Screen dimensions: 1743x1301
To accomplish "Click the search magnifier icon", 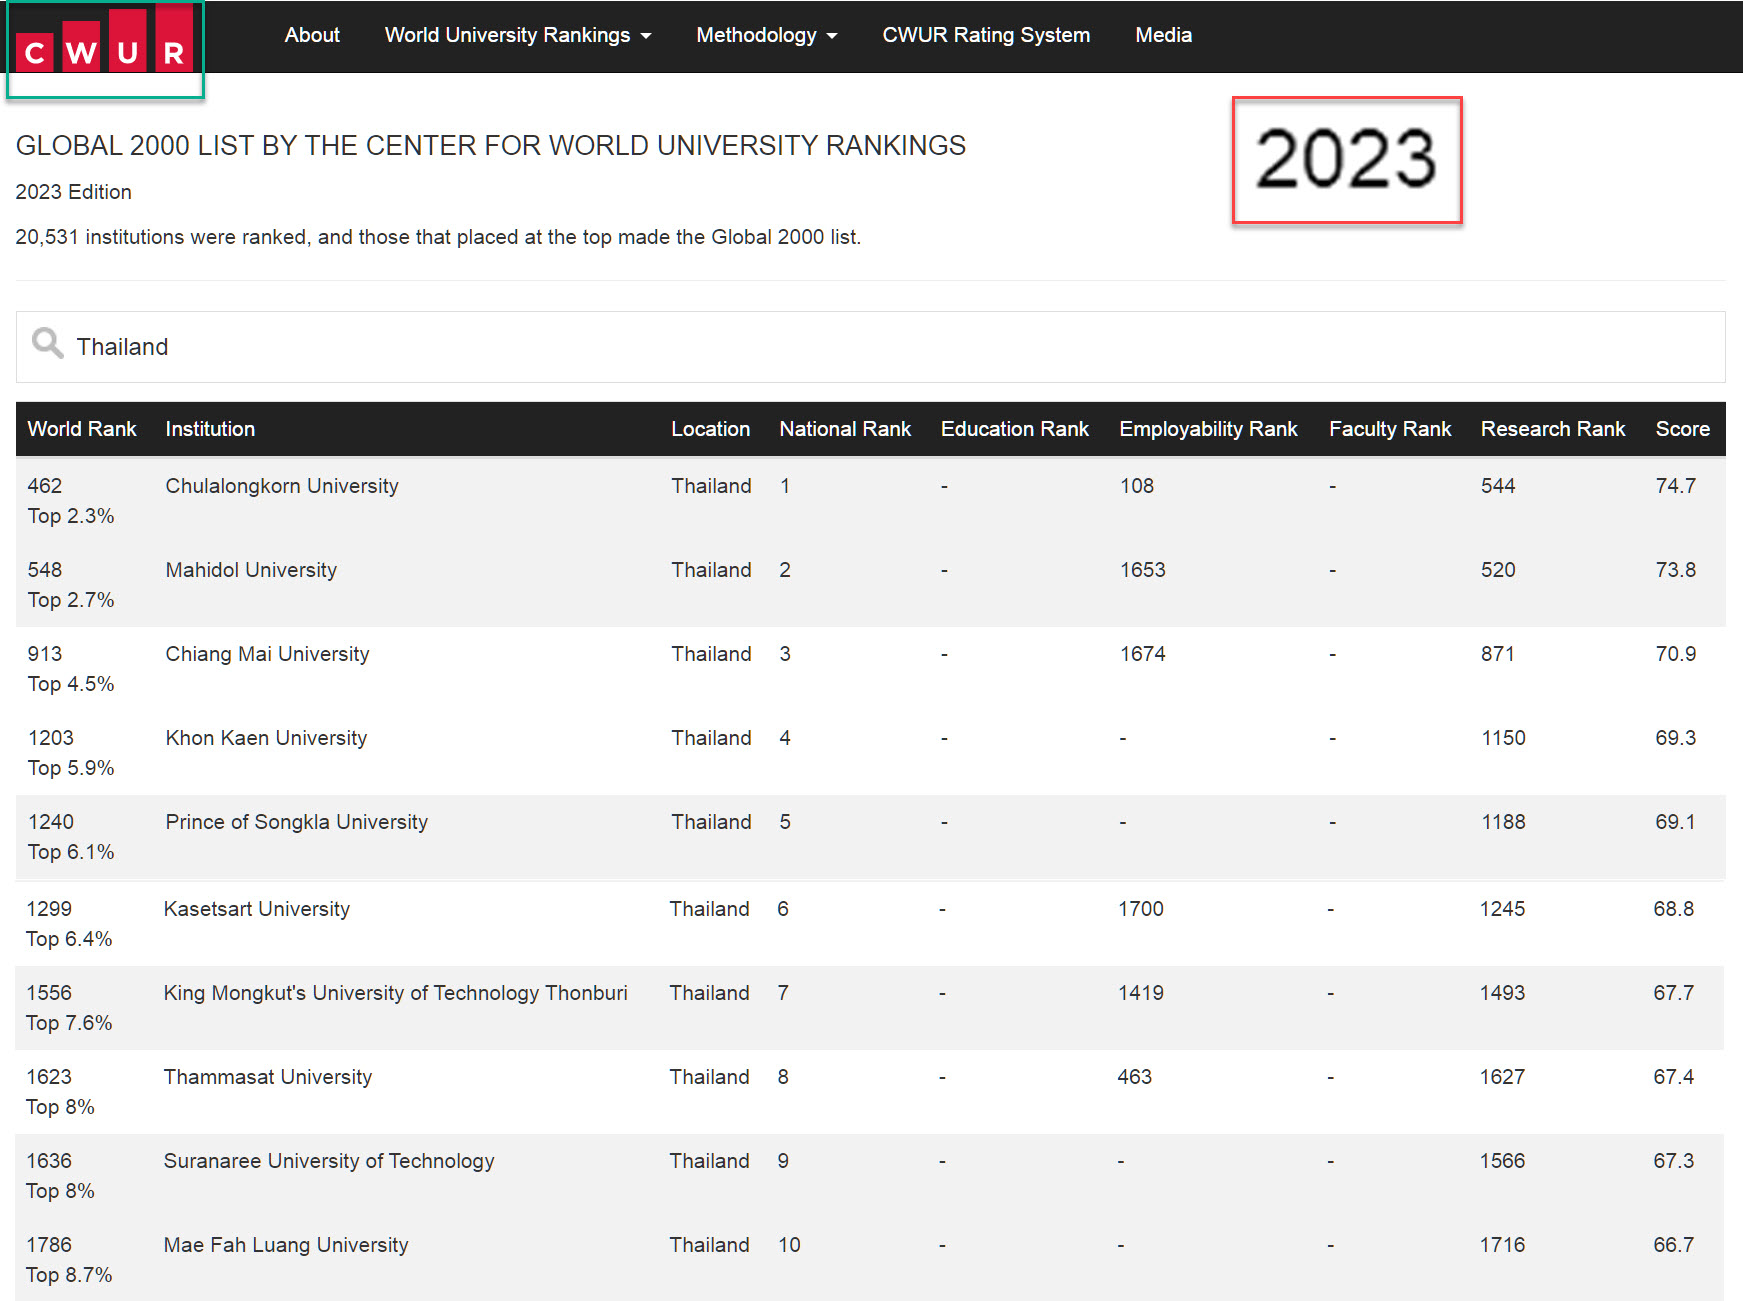I will pos(47,343).
